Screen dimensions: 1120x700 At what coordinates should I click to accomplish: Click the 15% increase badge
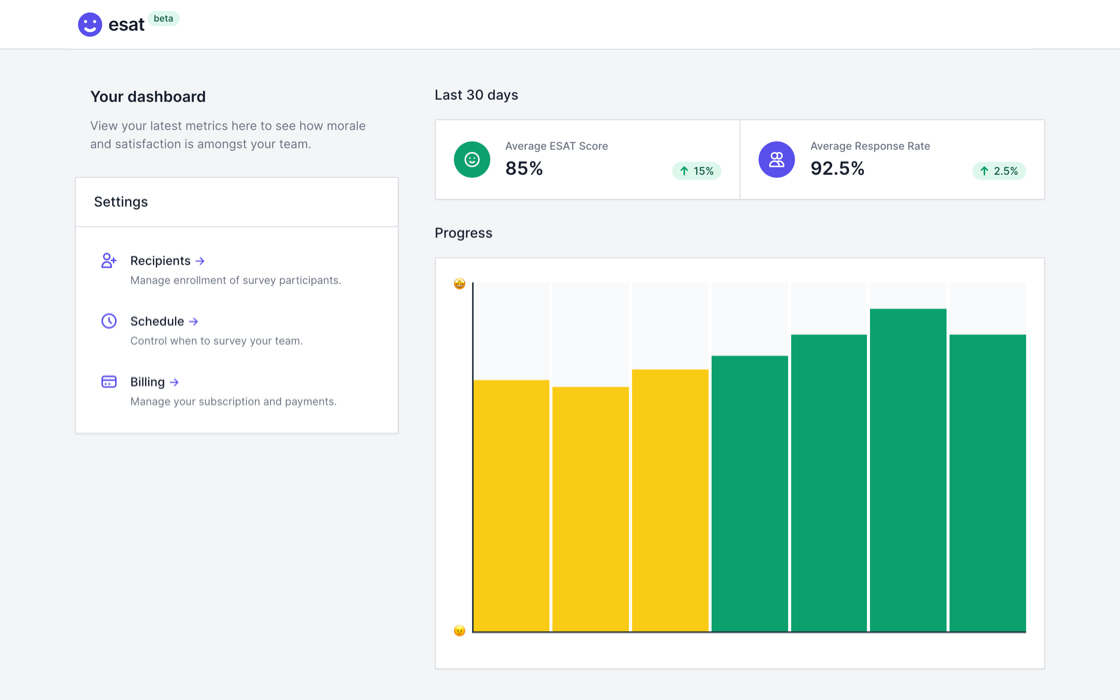[x=697, y=171]
